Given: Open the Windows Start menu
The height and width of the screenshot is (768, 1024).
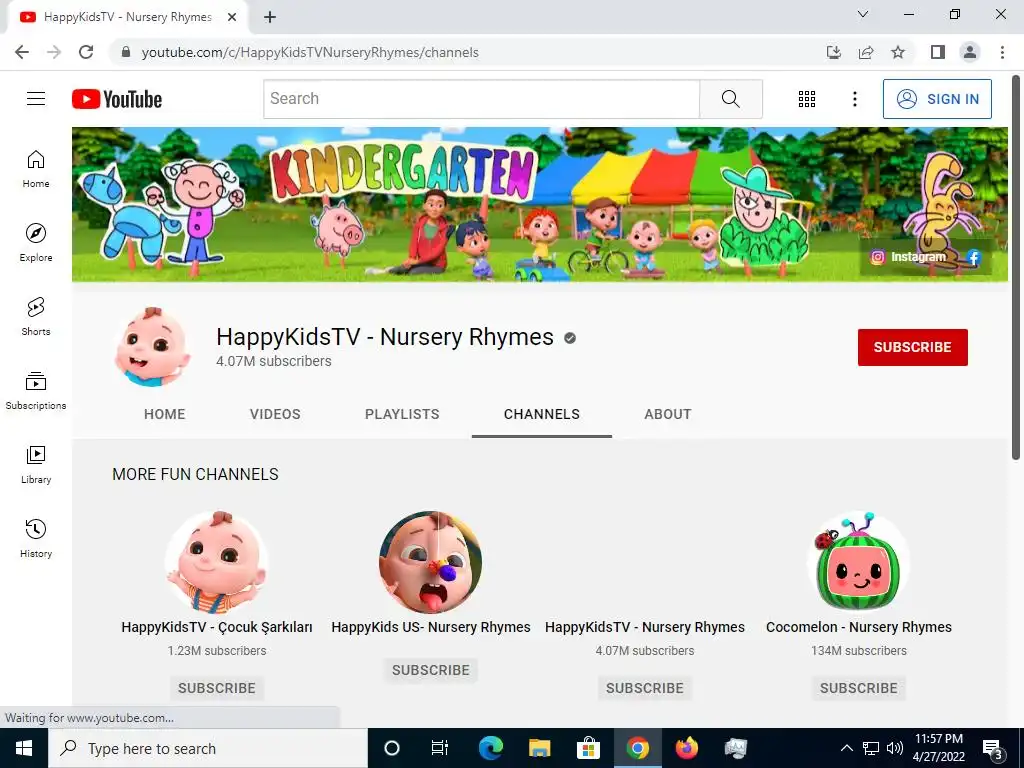Looking at the screenshot, I should pos(24,748).
